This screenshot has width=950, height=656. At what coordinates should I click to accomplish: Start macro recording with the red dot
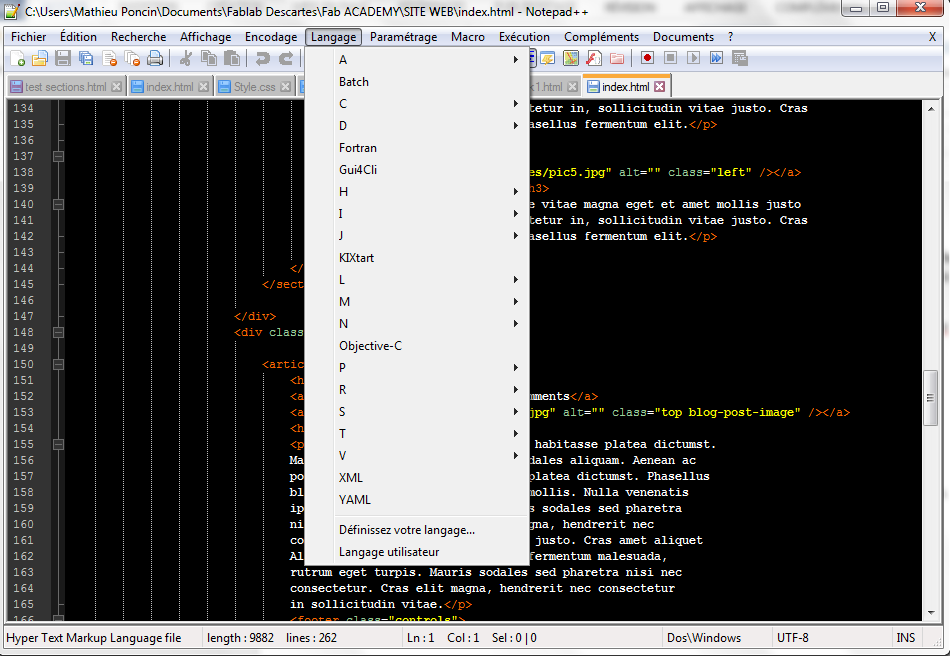pos(647,58)
